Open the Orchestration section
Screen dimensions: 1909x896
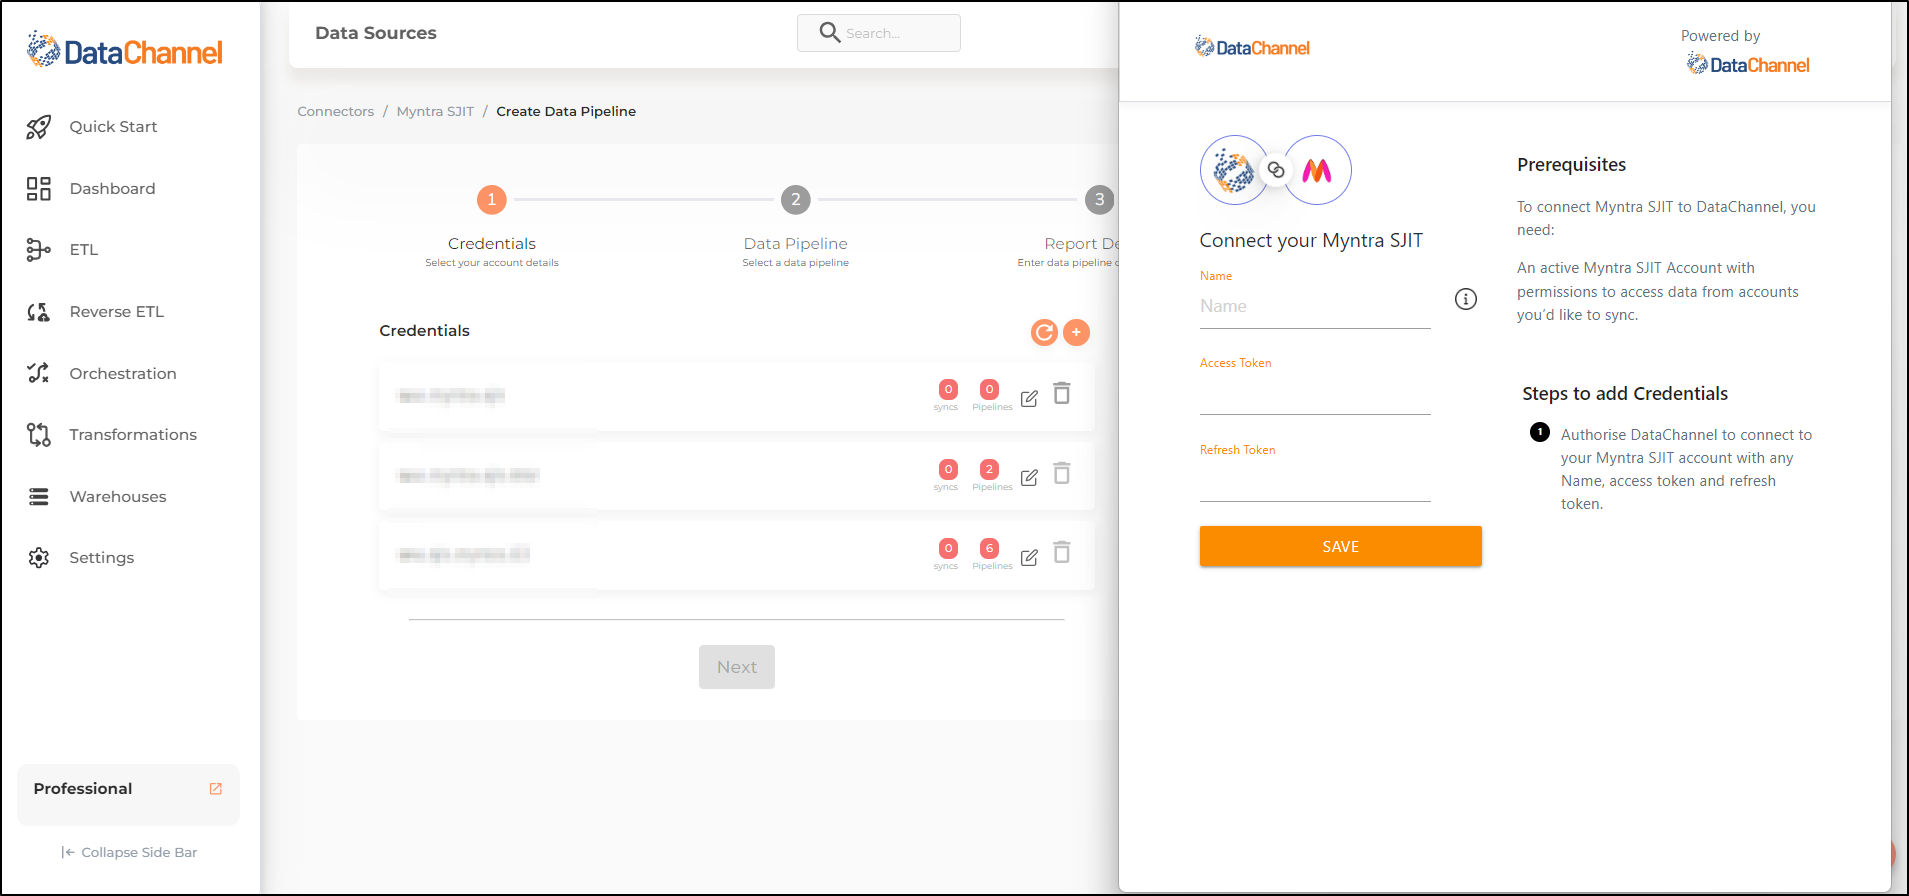coord(123,374)
